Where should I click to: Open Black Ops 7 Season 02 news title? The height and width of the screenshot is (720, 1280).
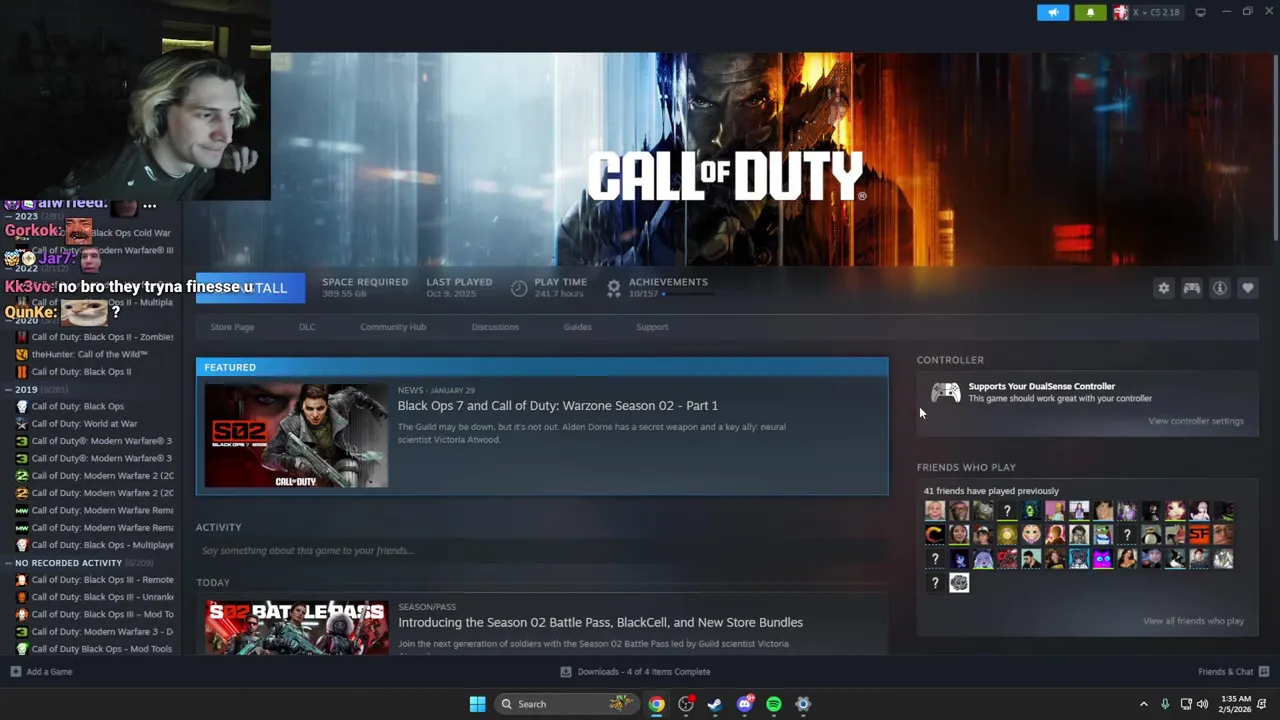[558, 405]
